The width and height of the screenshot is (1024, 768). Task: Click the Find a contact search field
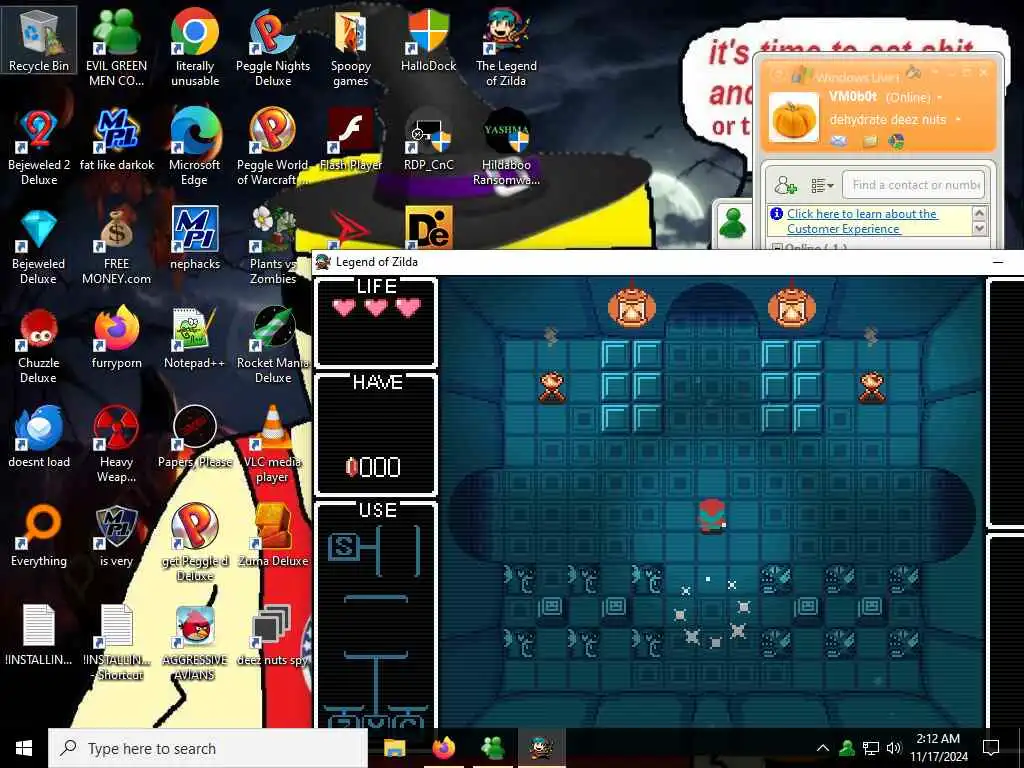913,185
